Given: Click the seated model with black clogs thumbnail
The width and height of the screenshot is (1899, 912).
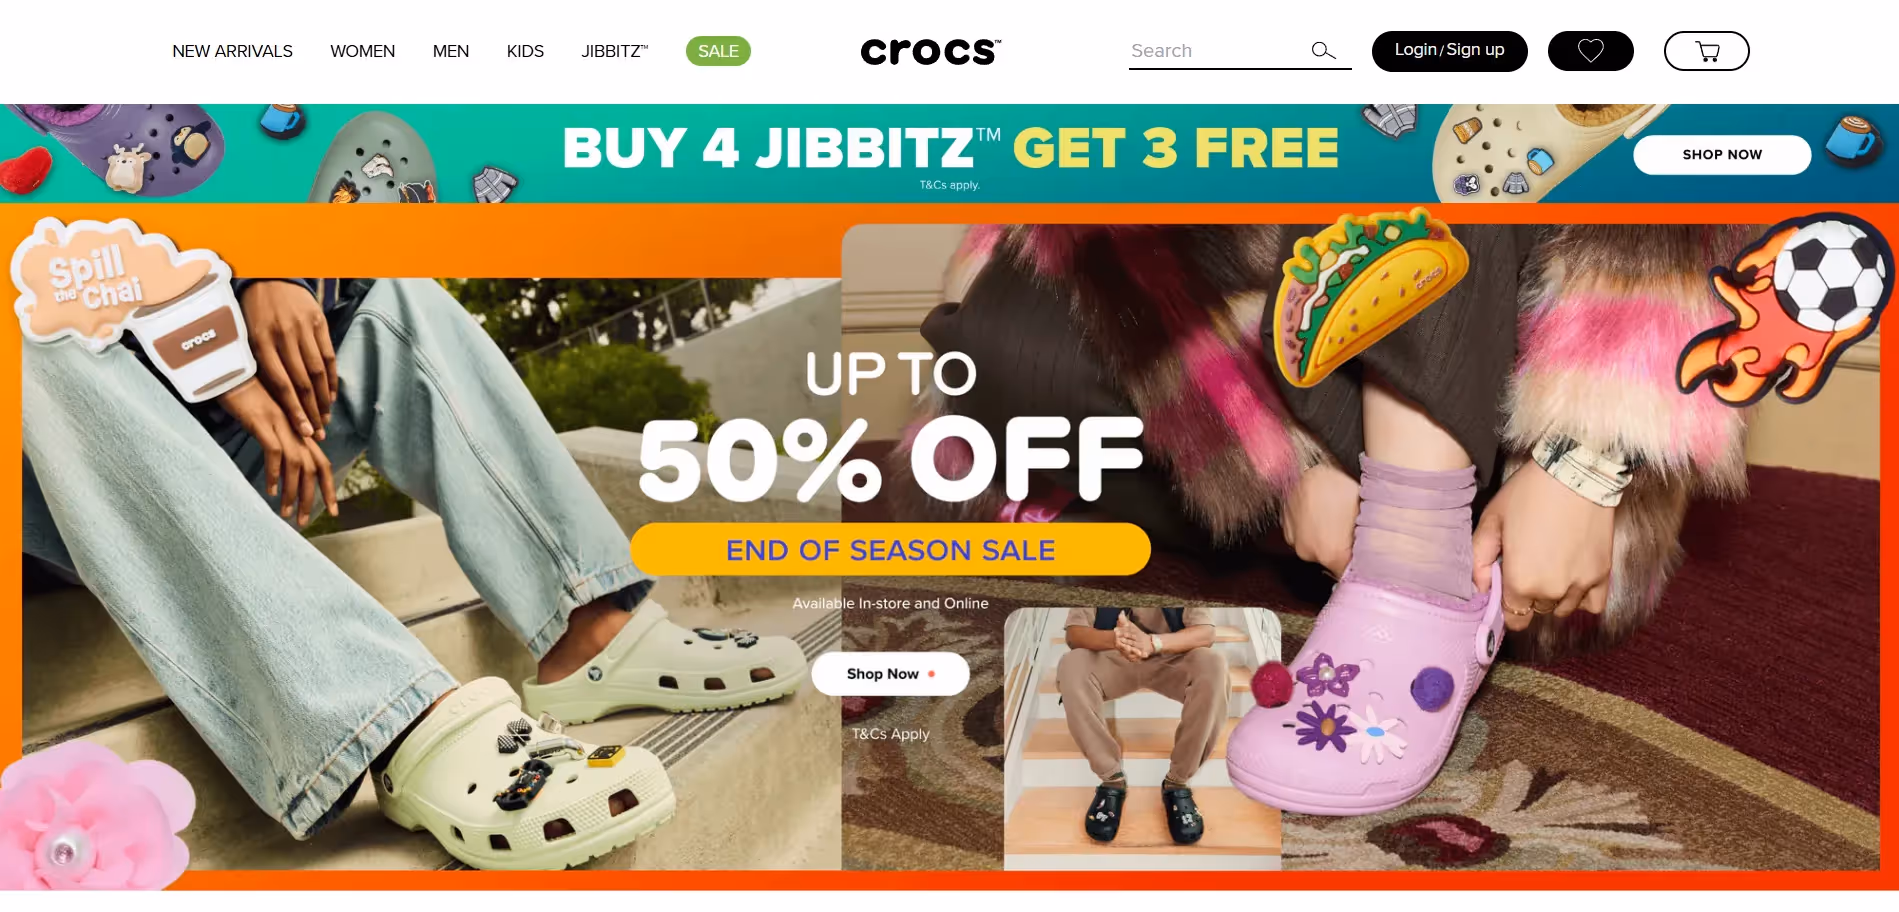Looking at the screenshot, I should (x=1142, y=738).
